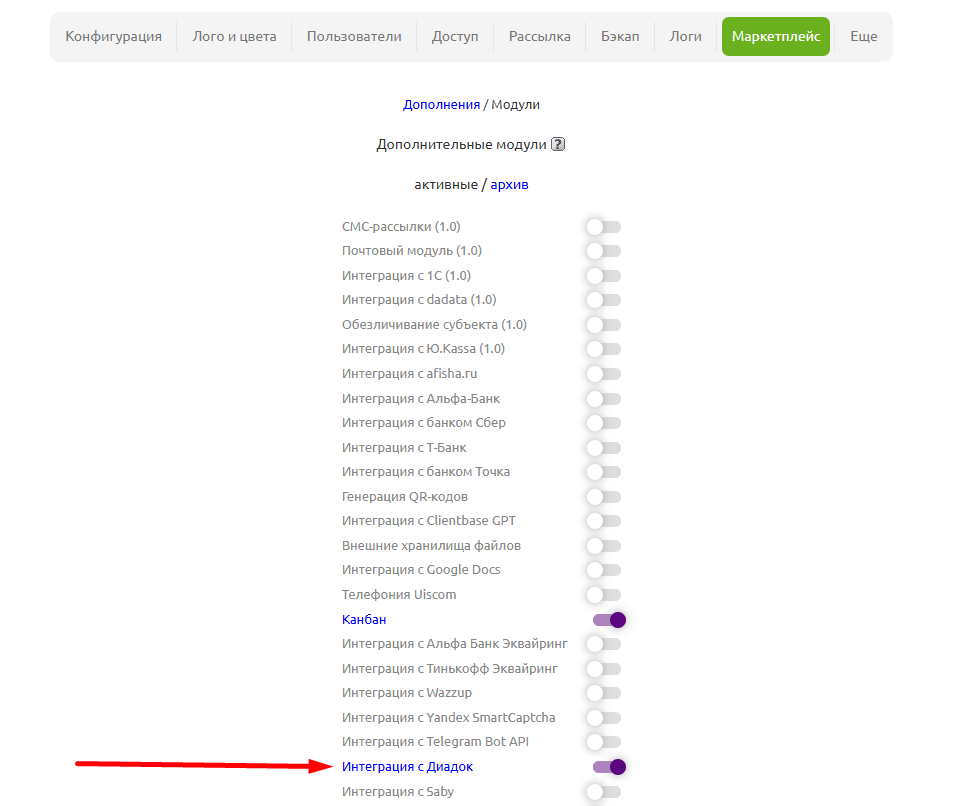Click the help question mark icon

(x=558, y=144)
